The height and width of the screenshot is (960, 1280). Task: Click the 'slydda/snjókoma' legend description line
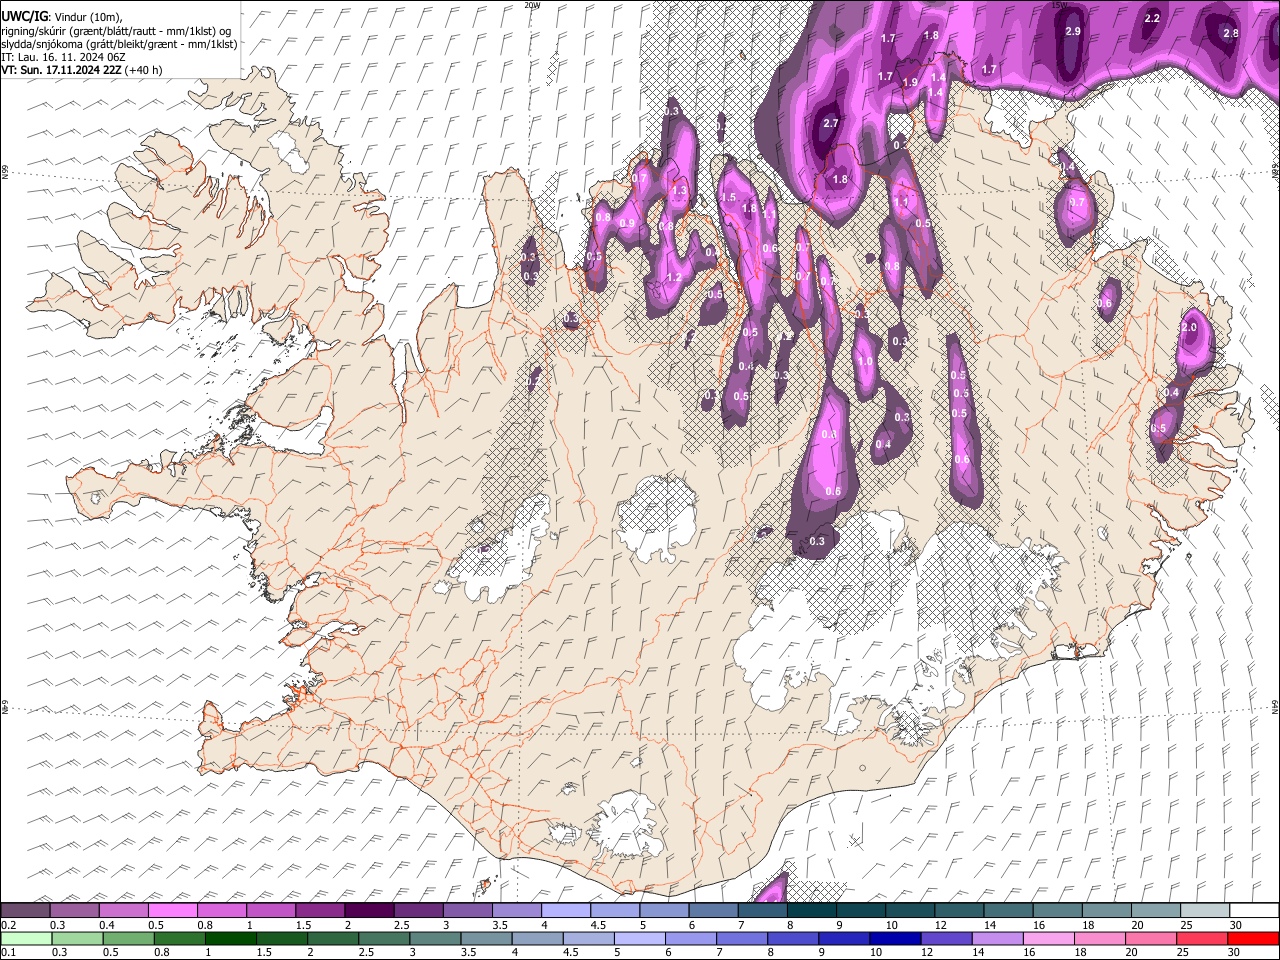coord(119,44)
